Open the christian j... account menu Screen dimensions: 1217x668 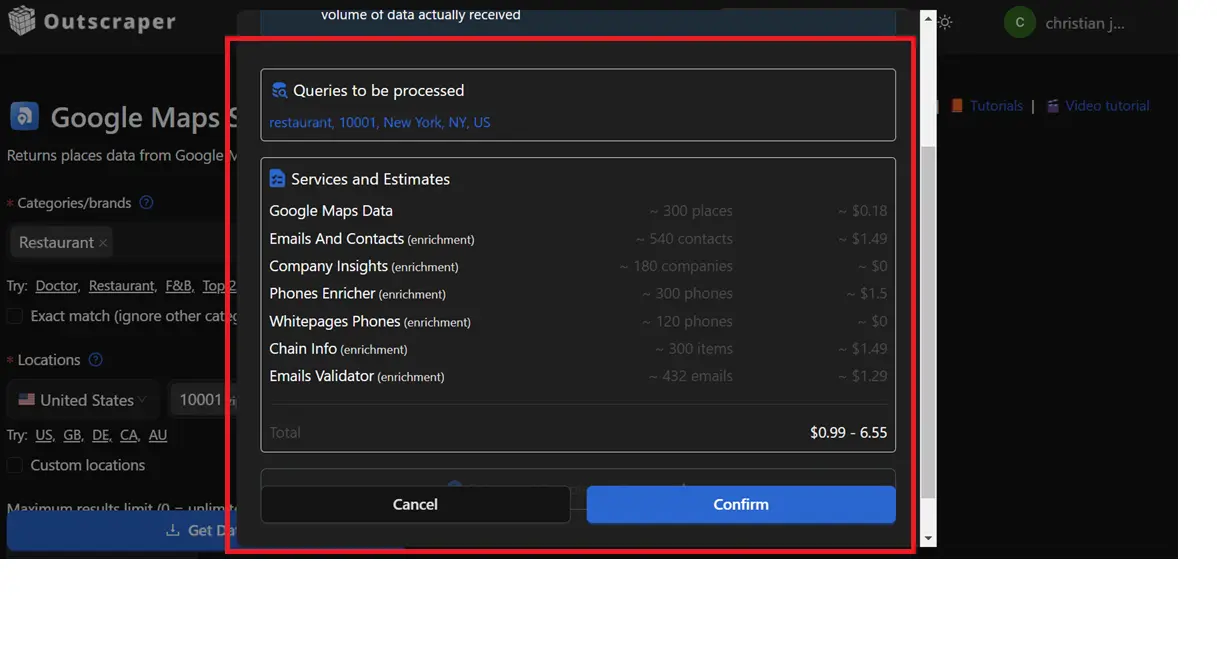(1084, 23)
